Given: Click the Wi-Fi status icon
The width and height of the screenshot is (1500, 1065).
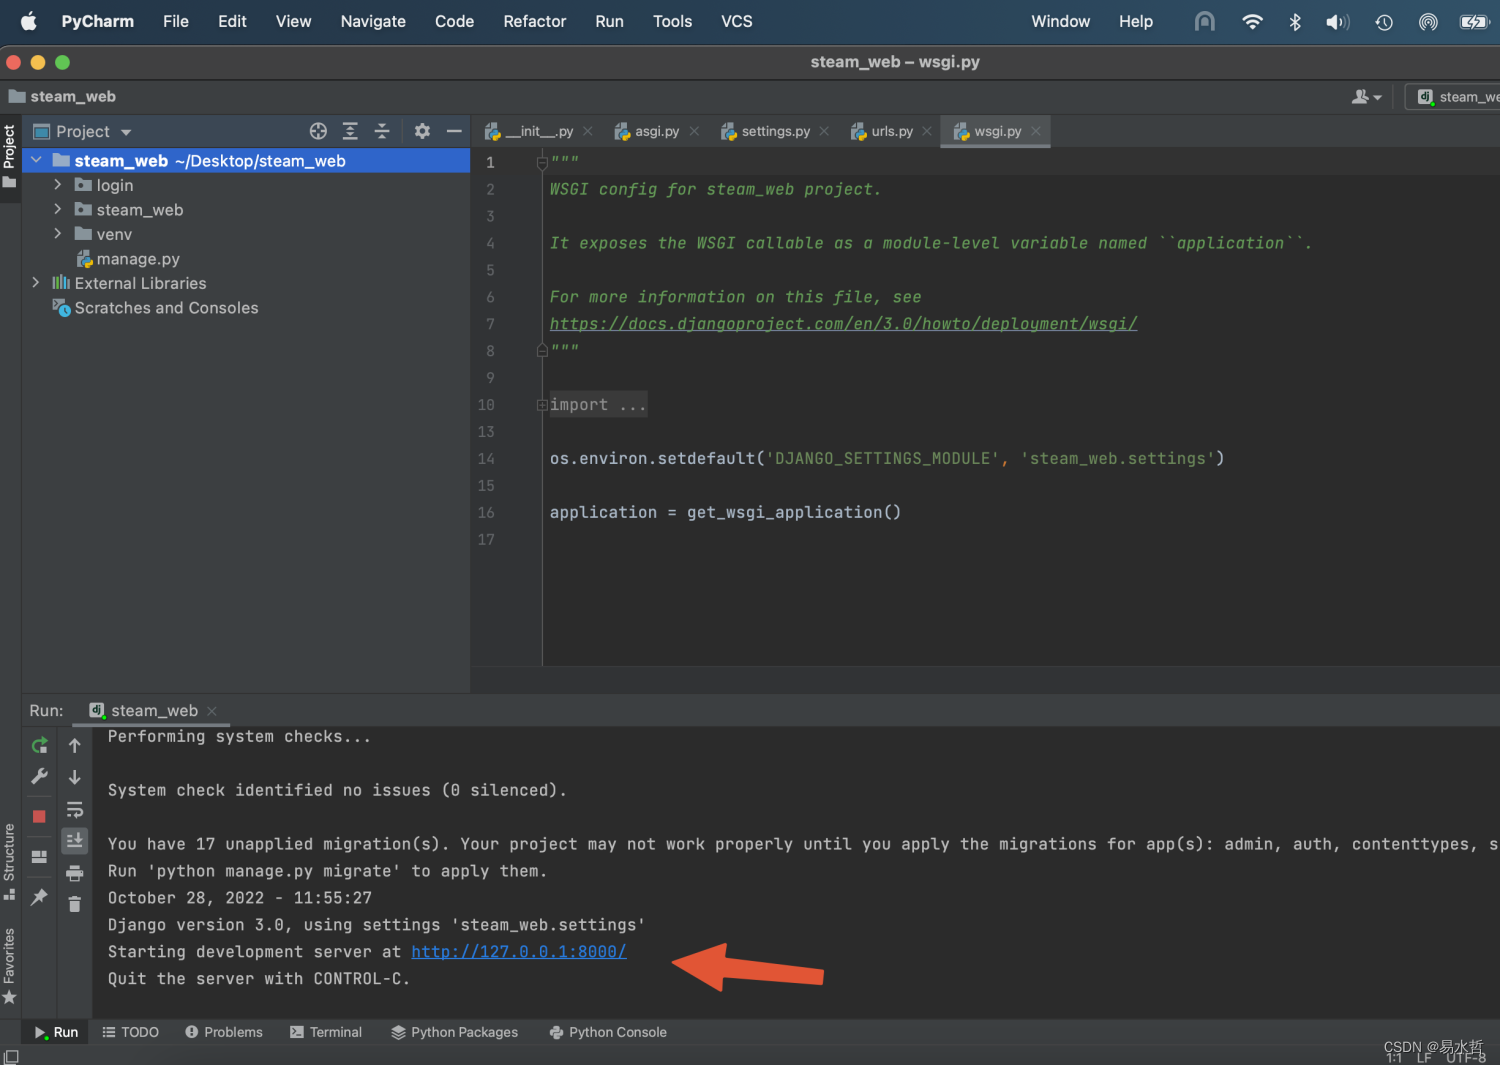Looking at the screenshot, I should tap(1252, 21).
